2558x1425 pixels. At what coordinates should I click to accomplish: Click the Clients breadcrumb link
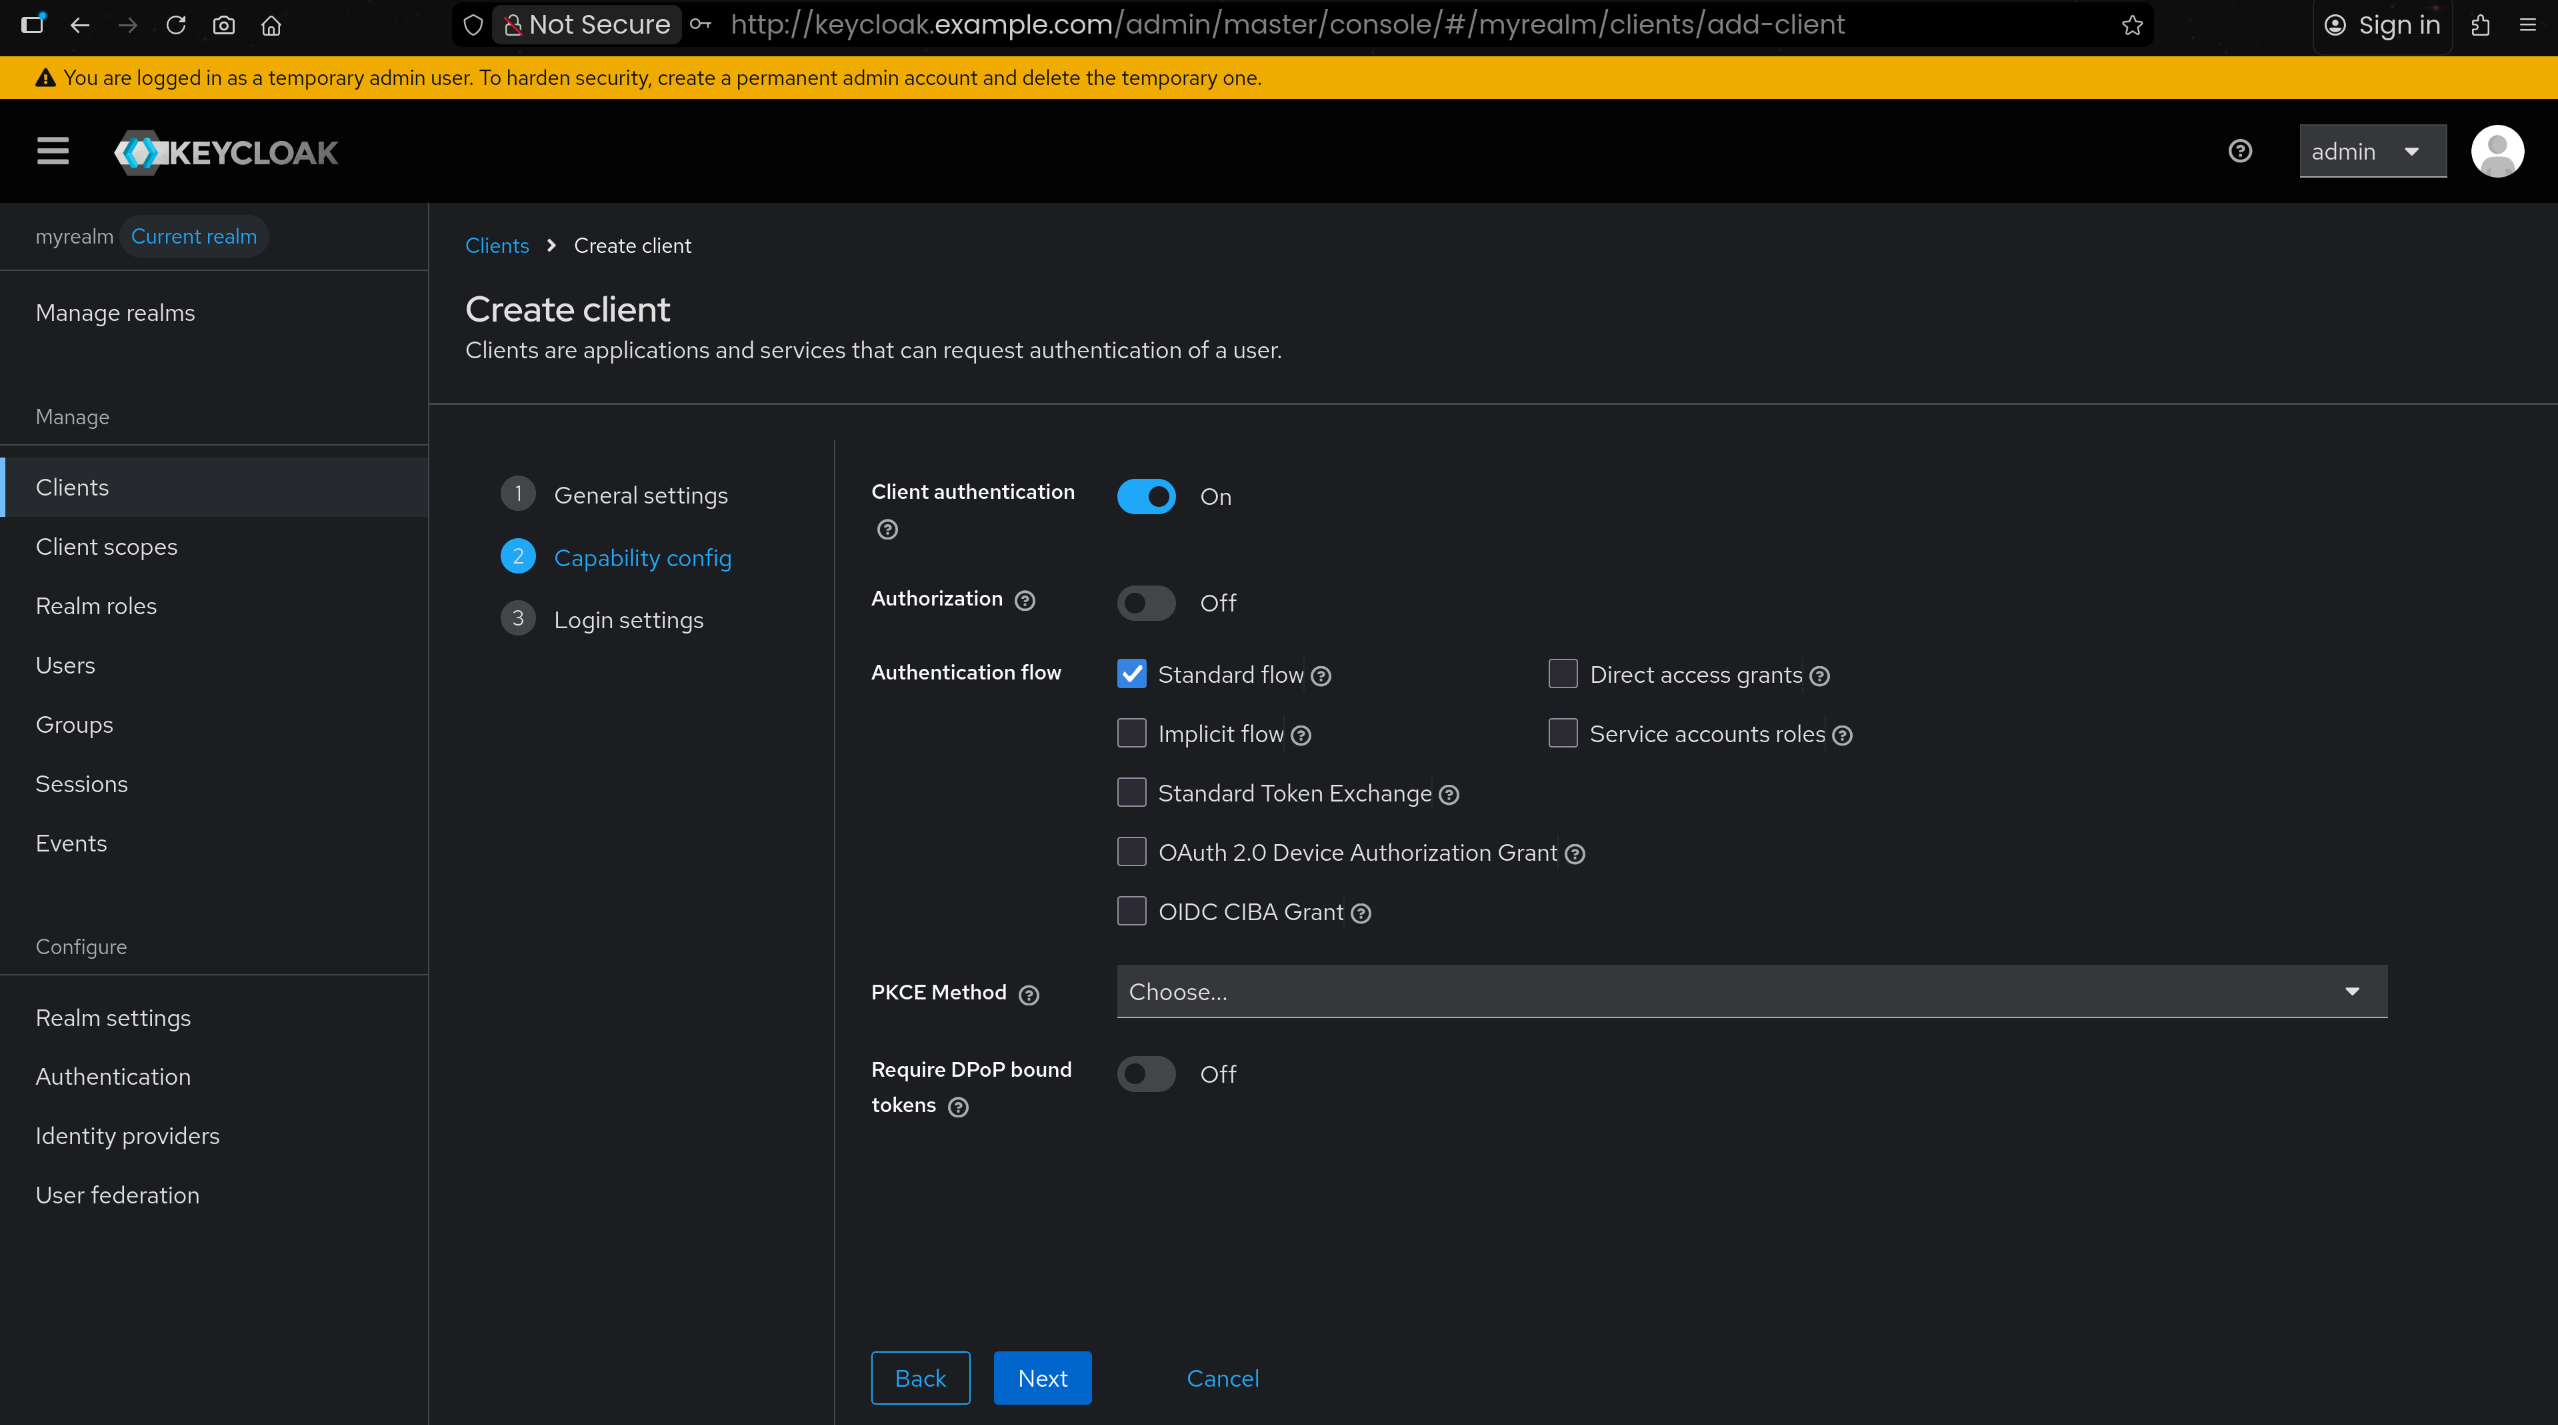point(497,246)
